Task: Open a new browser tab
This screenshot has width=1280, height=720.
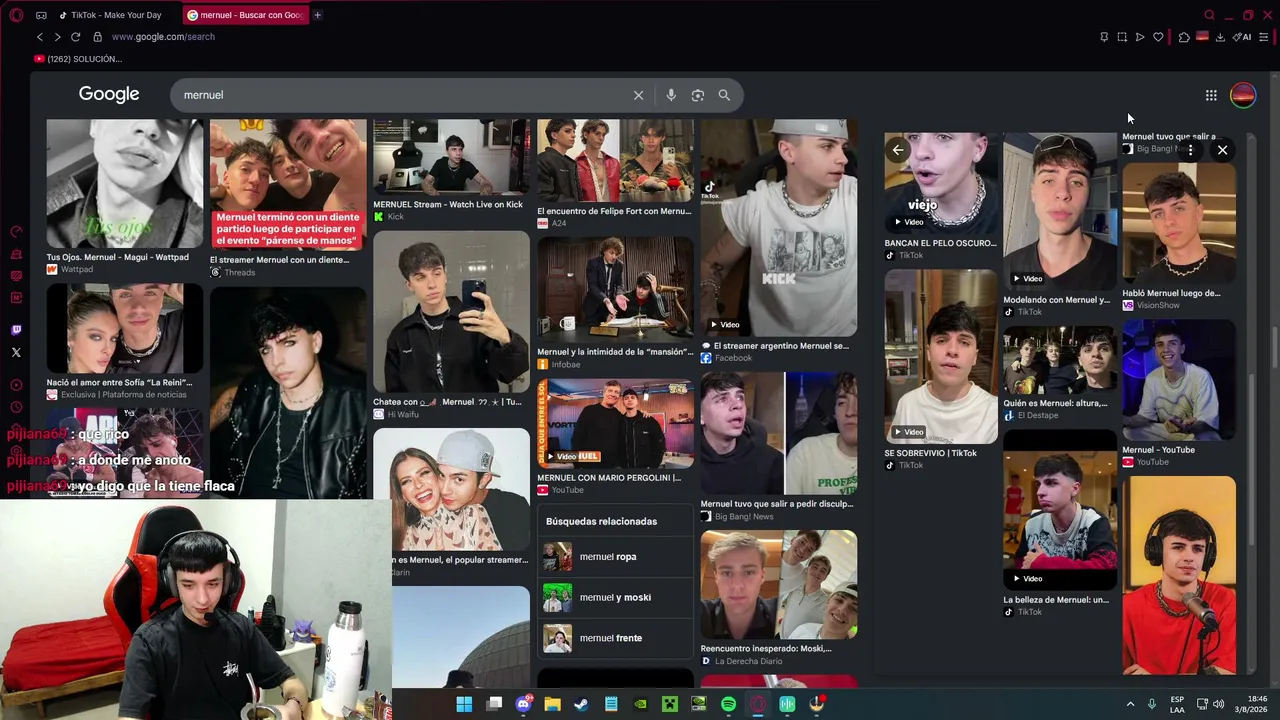Action: (x=317, y=15)
